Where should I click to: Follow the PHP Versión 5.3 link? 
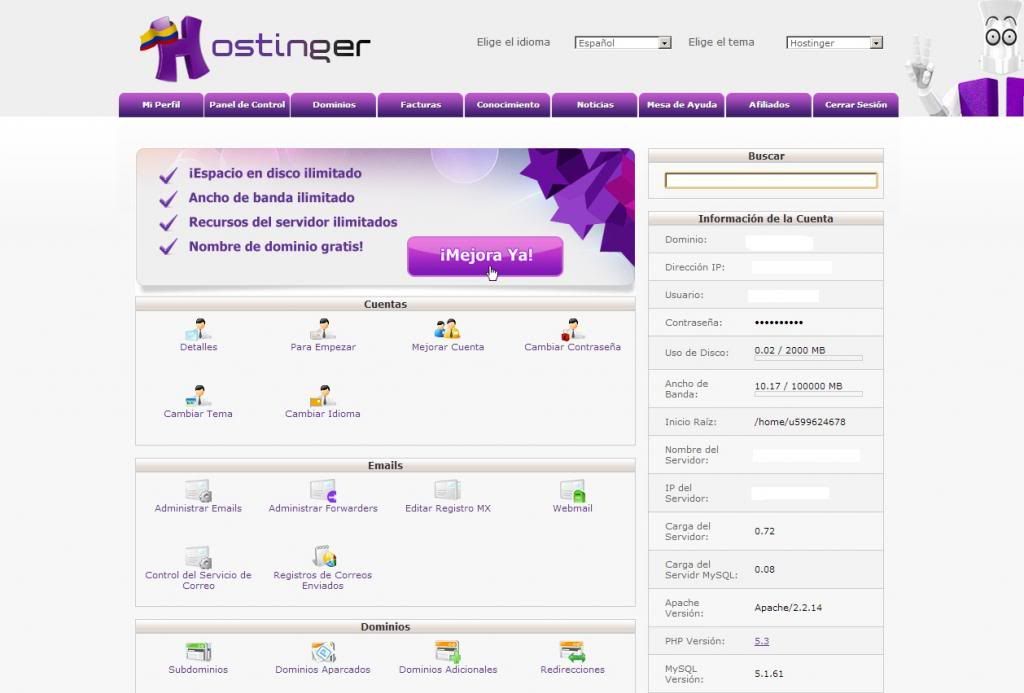pos(761,641)
